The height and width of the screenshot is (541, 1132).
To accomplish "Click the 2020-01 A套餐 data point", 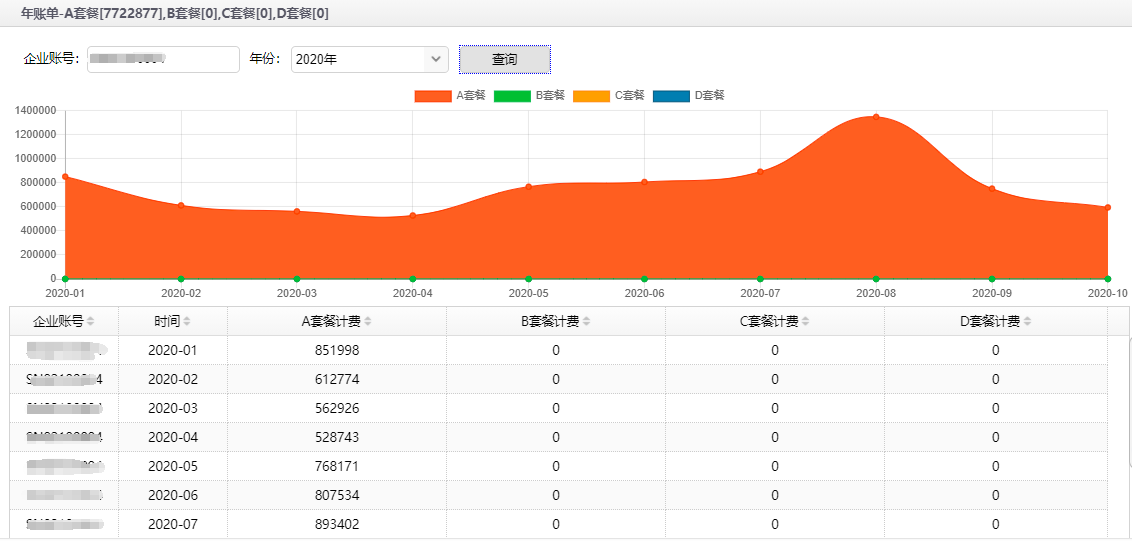I will tap(65, 177).
